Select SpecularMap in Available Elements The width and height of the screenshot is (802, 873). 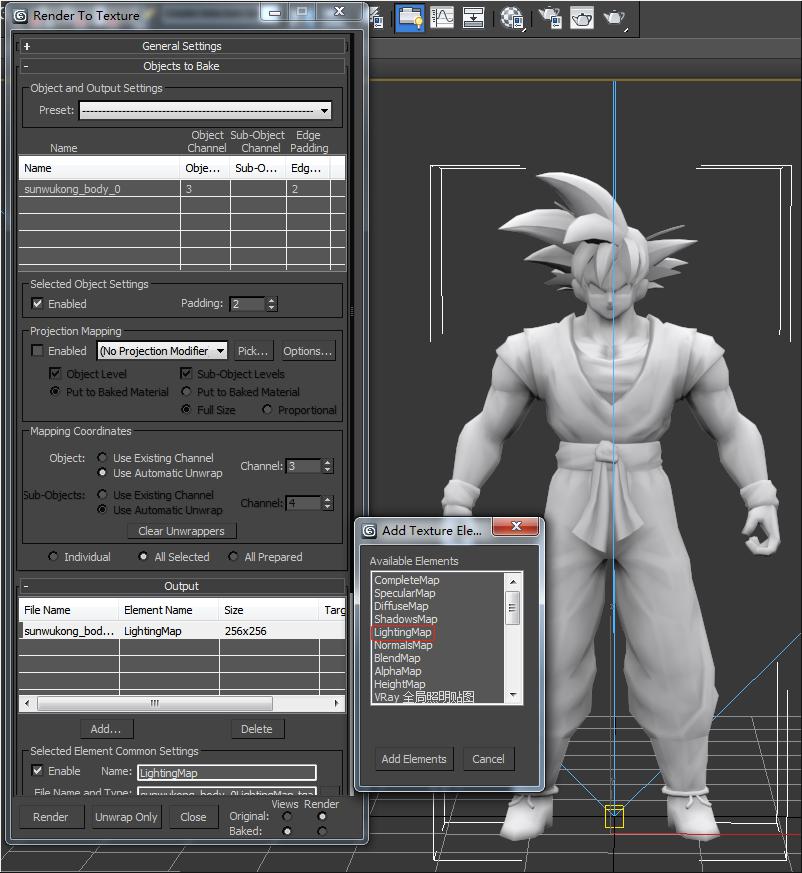point(405,593)
